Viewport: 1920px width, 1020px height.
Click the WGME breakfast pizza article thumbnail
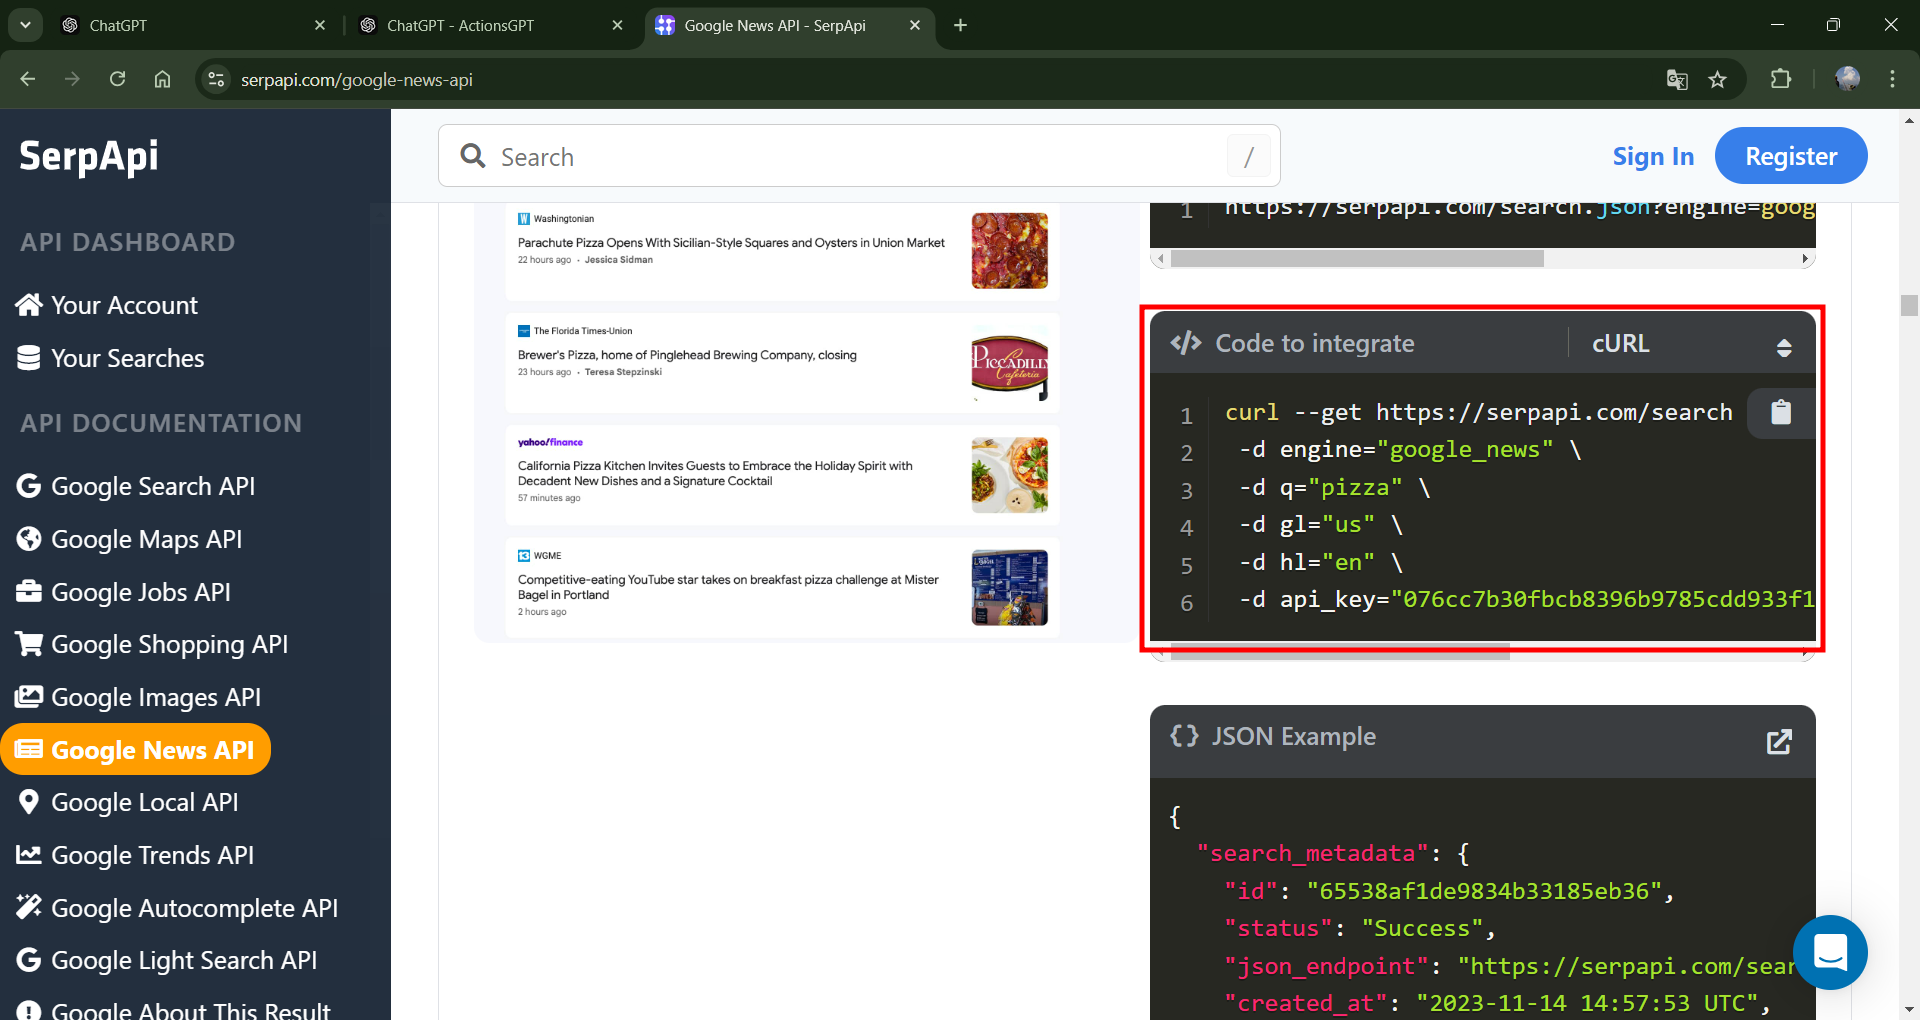point(1009,587)
